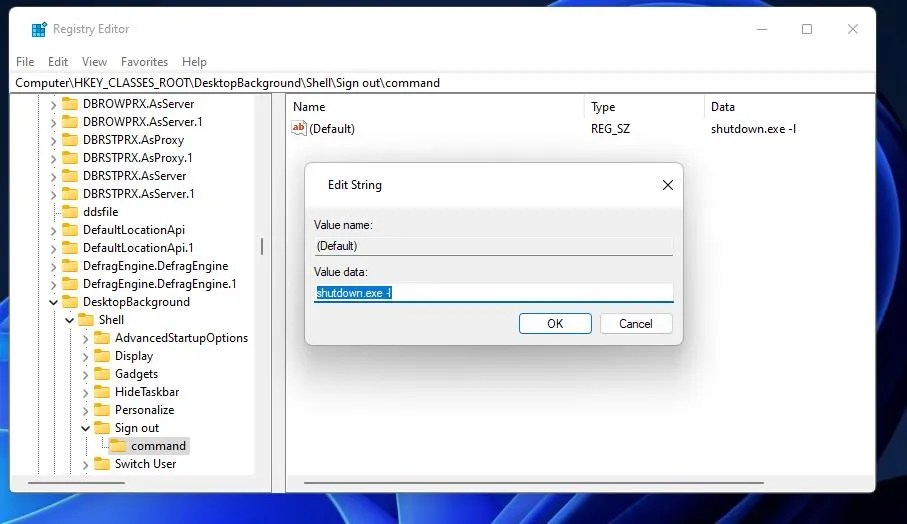Viewport: 907px width, 524px height.
Task: Click the HideTaskbar folder icon
Action: coord(102,392)
